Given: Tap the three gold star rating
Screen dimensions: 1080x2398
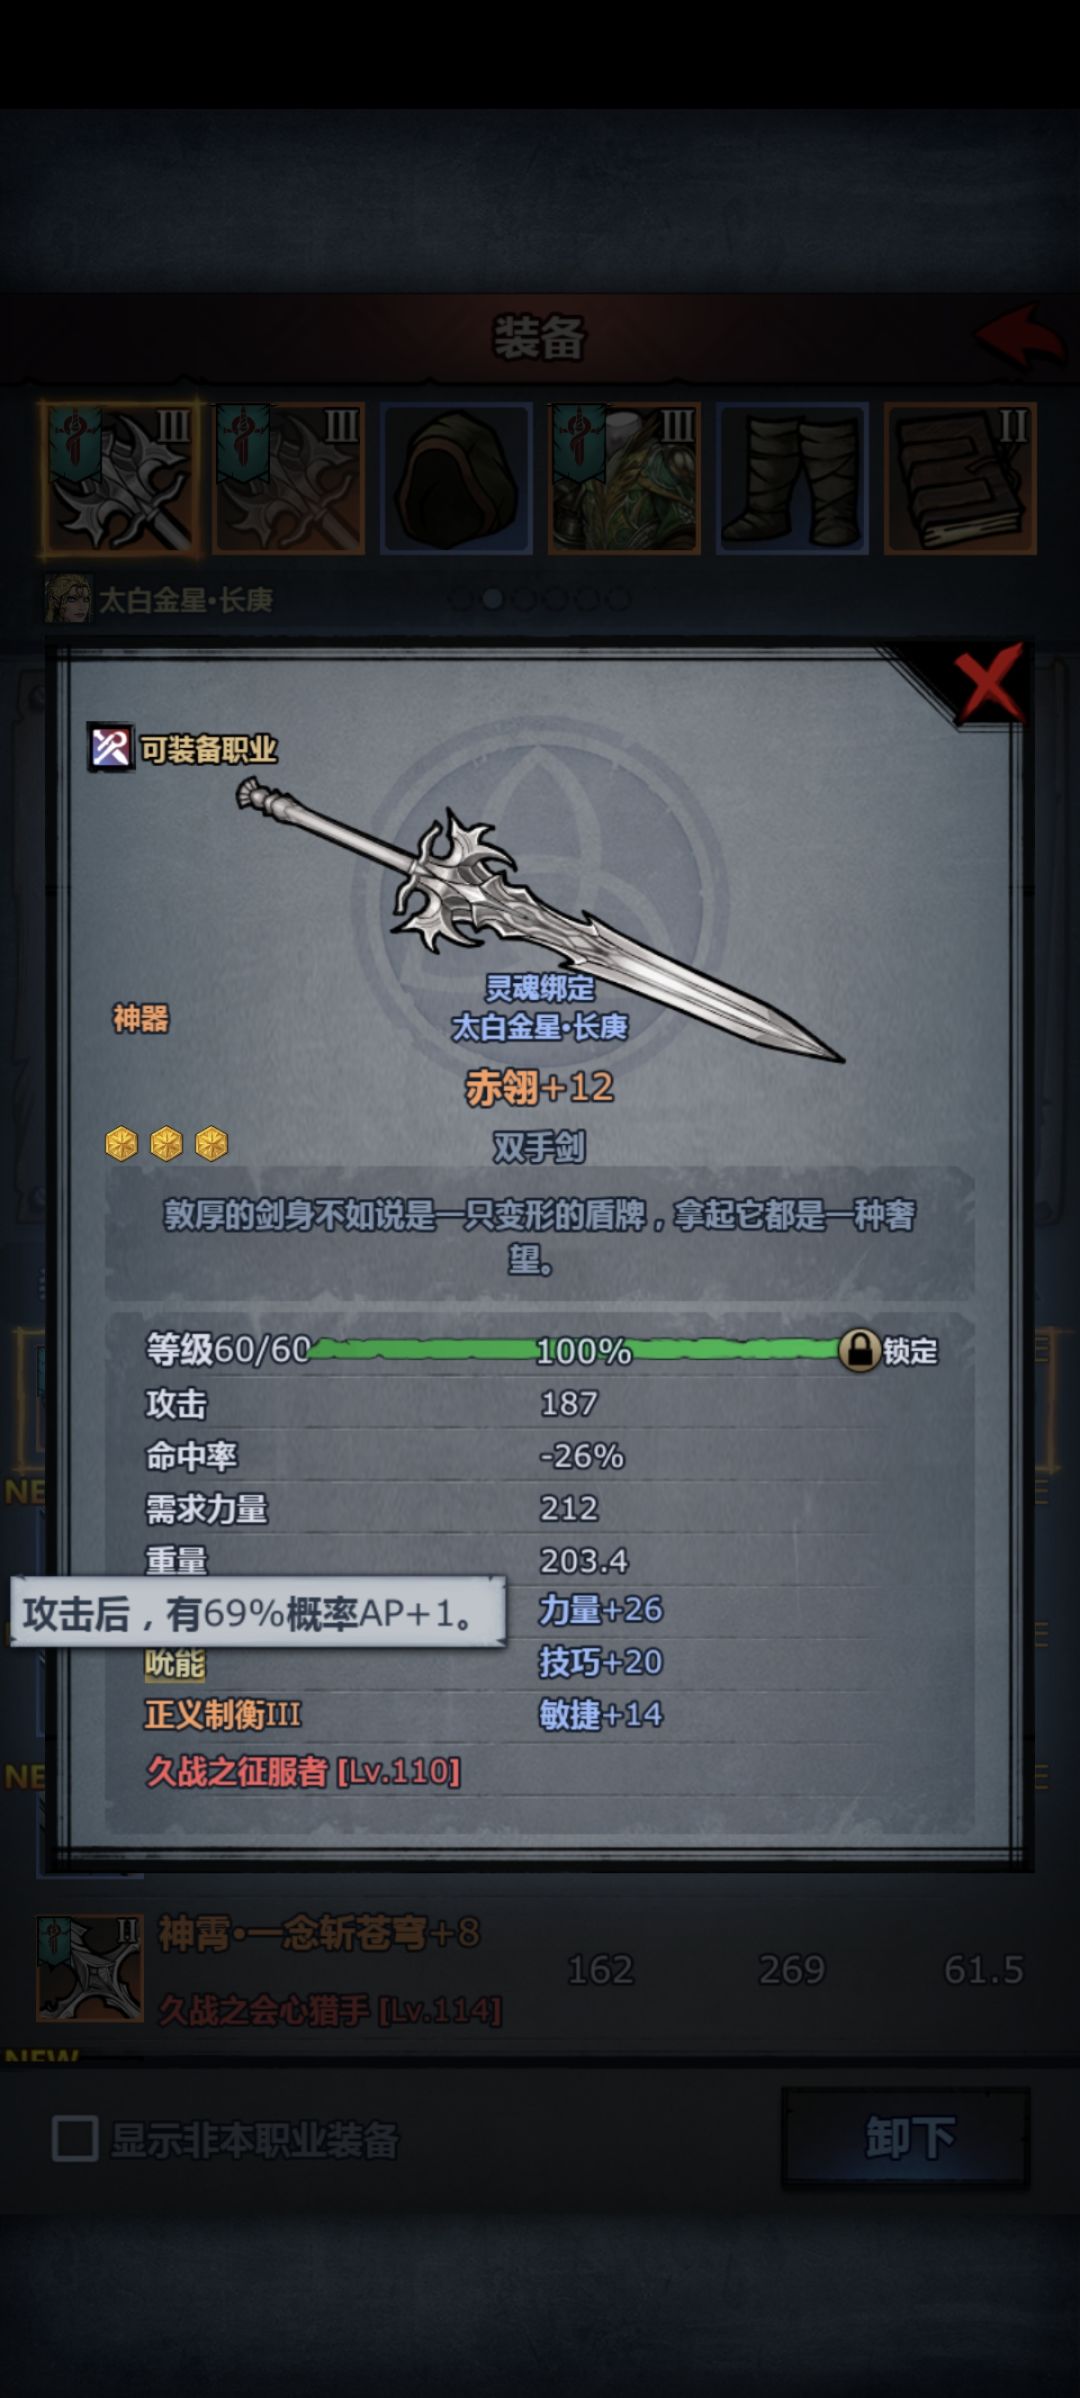Looking at the screenshot, I should click(x=166, y=1143).
